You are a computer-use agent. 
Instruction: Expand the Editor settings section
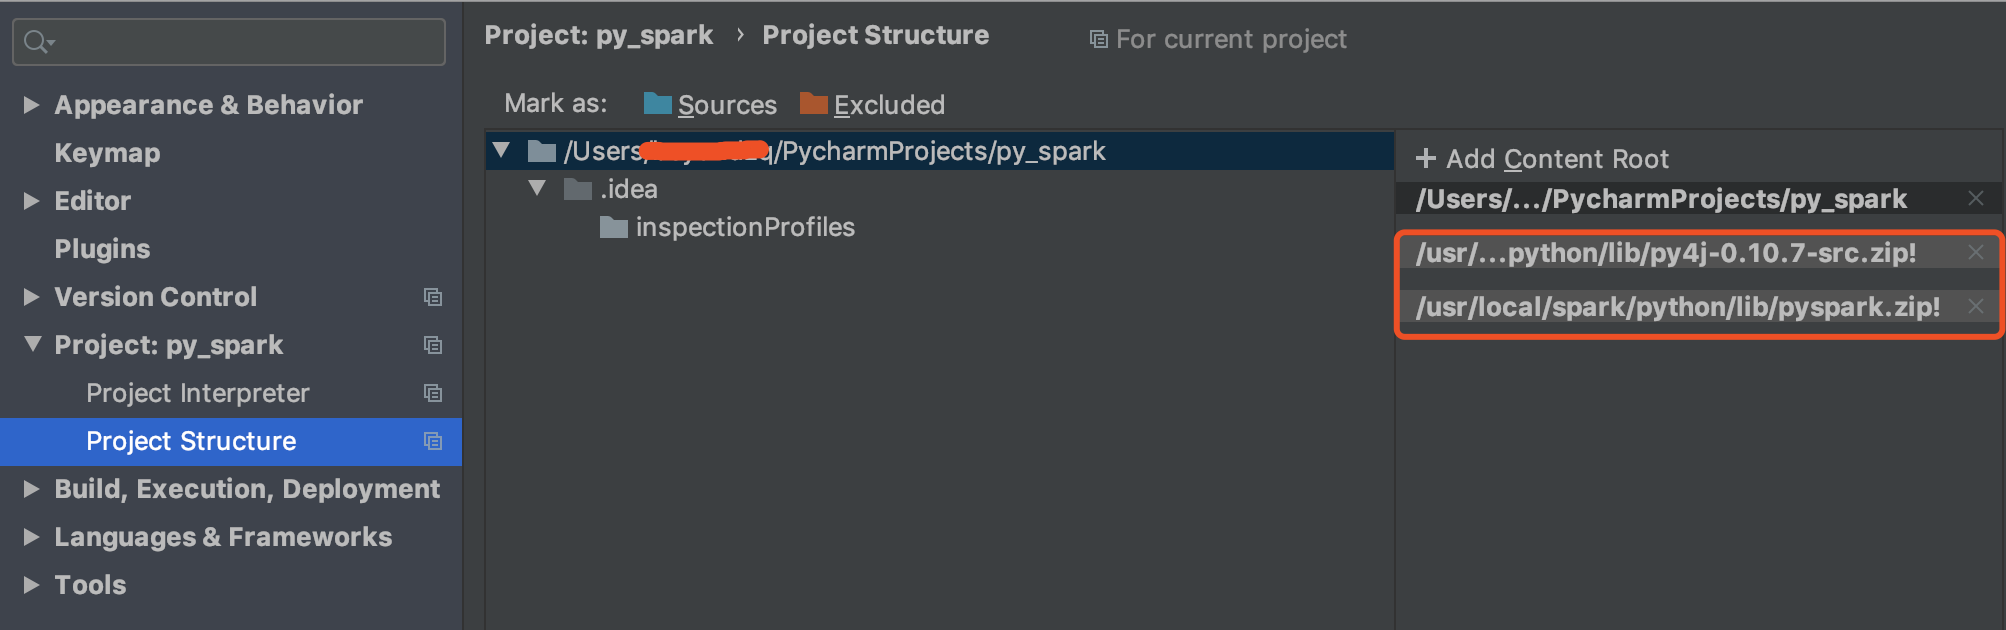point(31,201)
